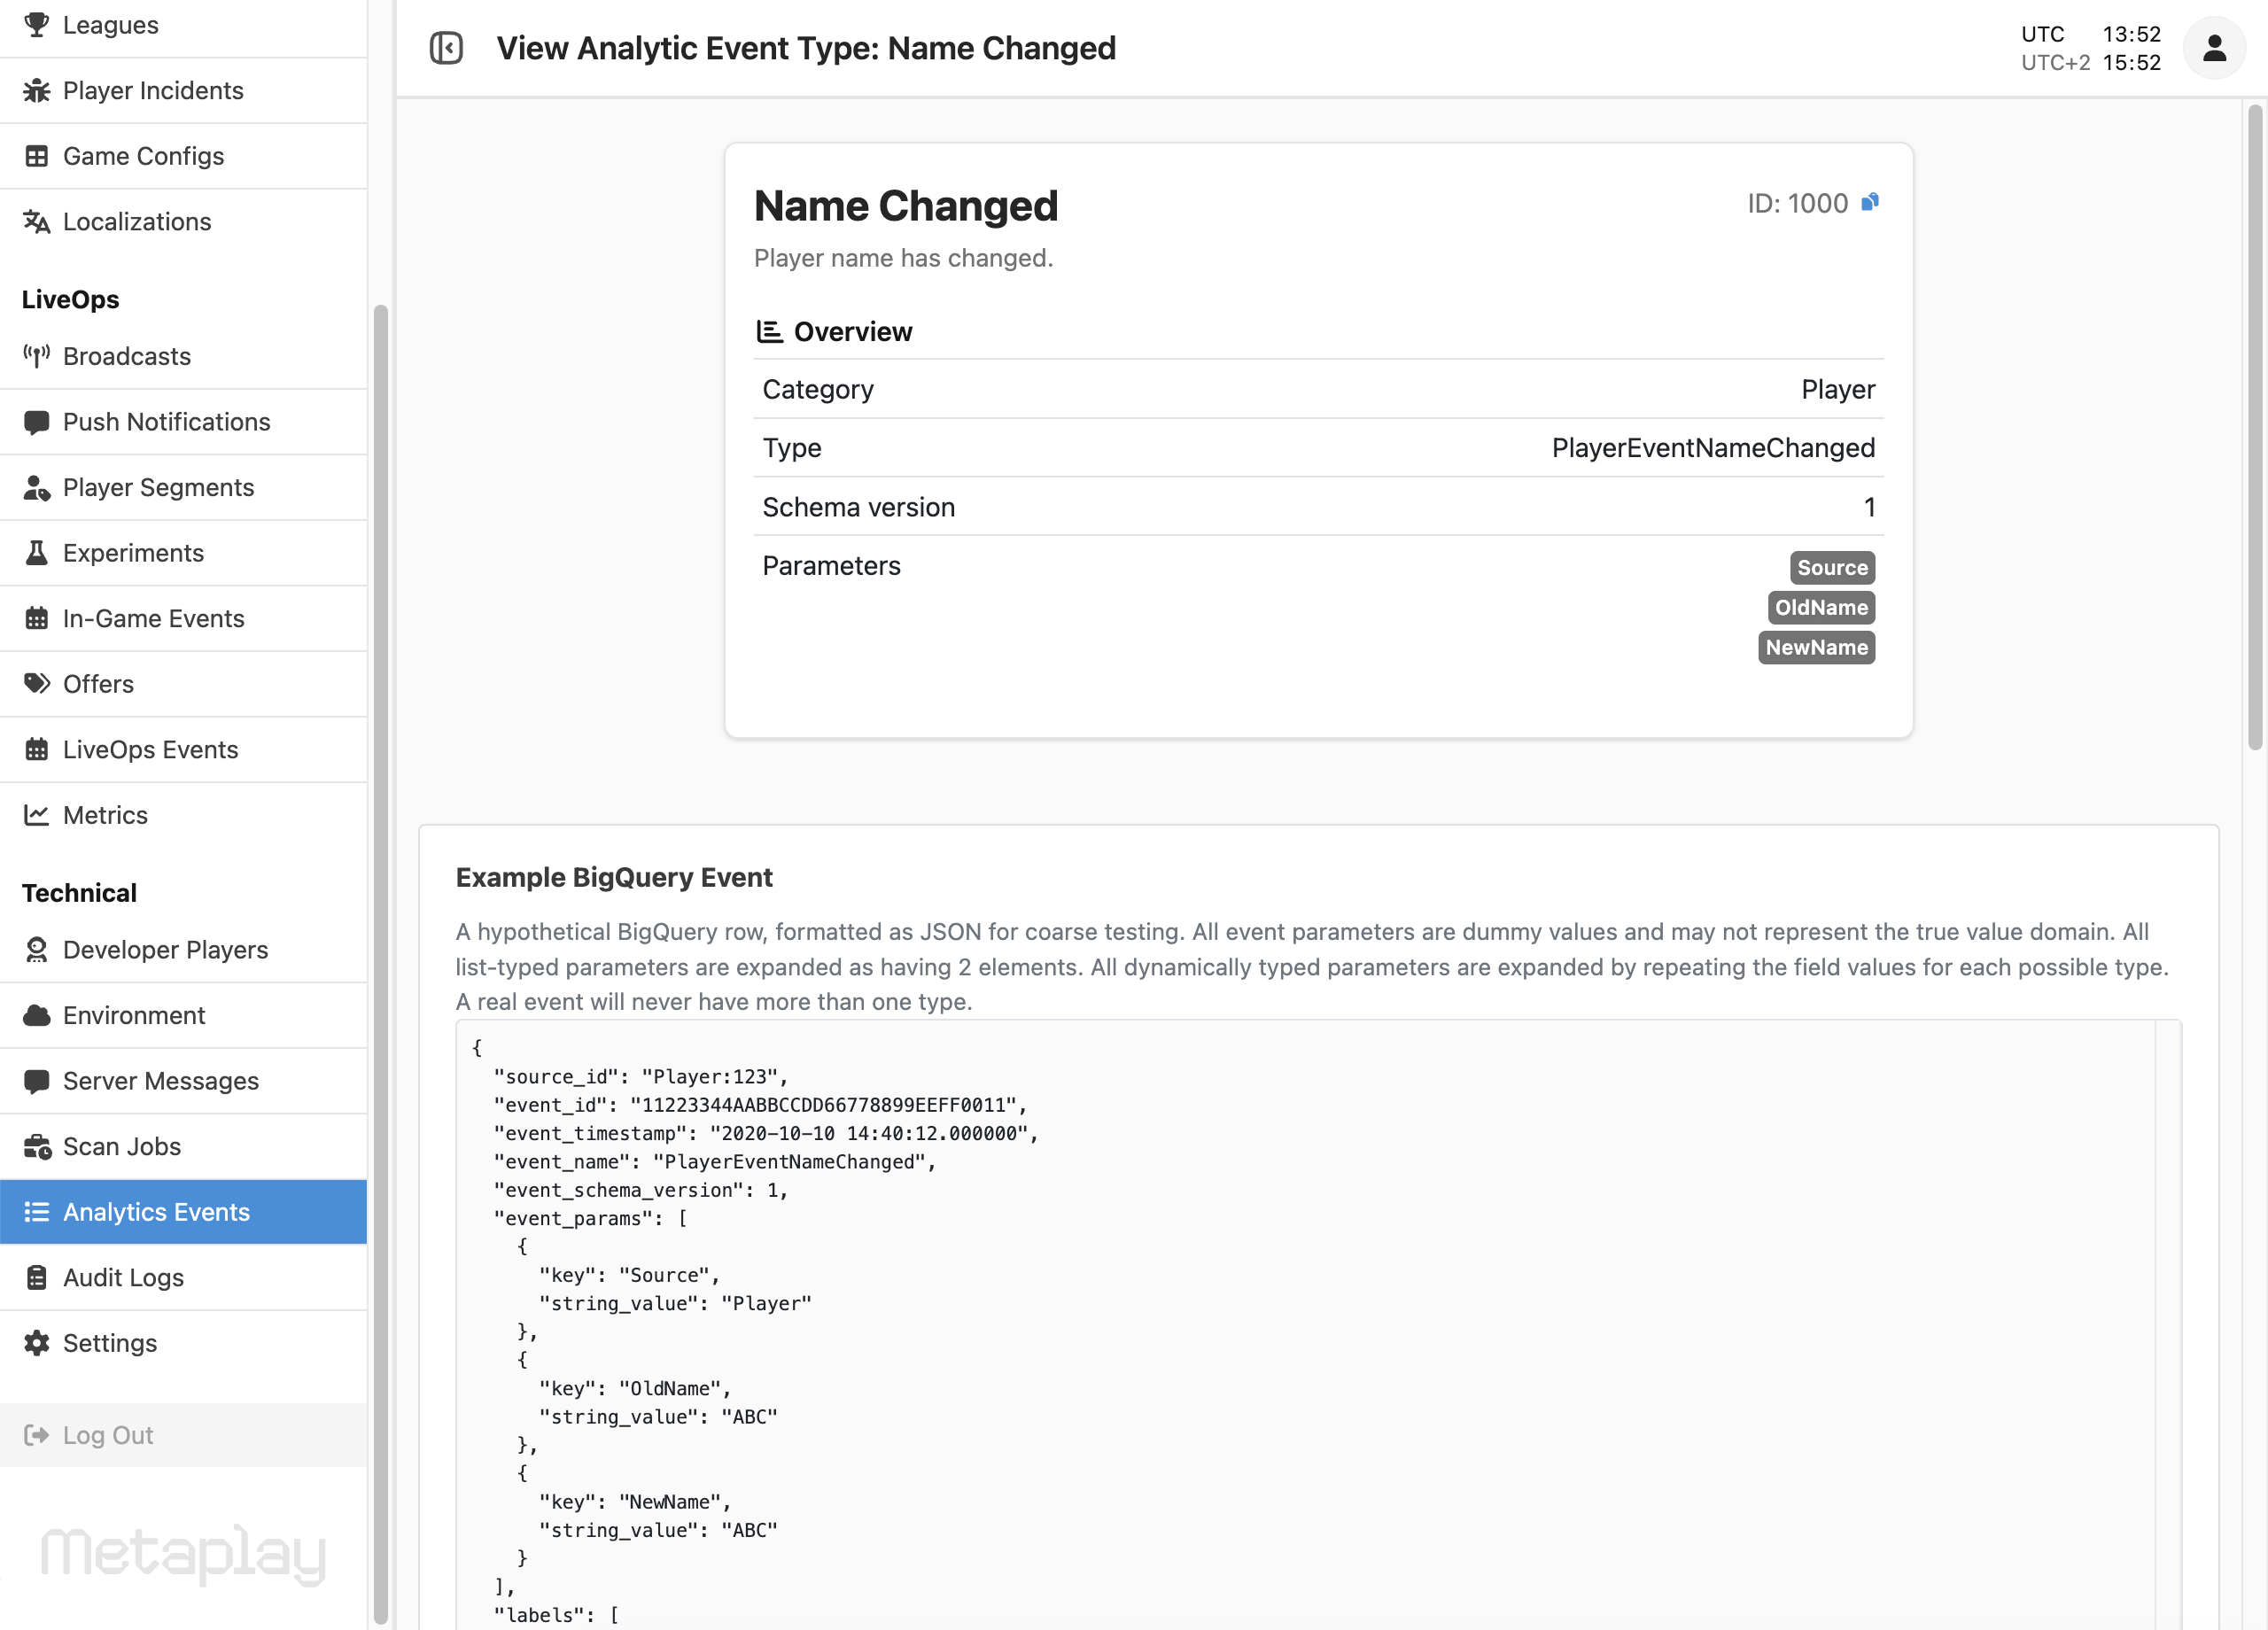Open Player Incidents via bug icon
Screen dimensions: 2268x1630
tap(37, 90)
